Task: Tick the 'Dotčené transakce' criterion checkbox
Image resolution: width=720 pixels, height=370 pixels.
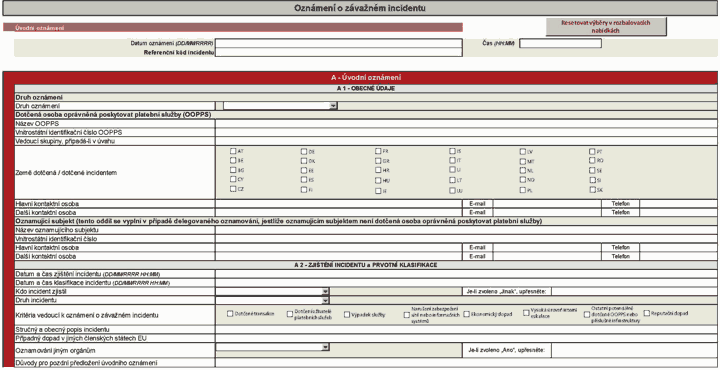Action: point(230,314)
